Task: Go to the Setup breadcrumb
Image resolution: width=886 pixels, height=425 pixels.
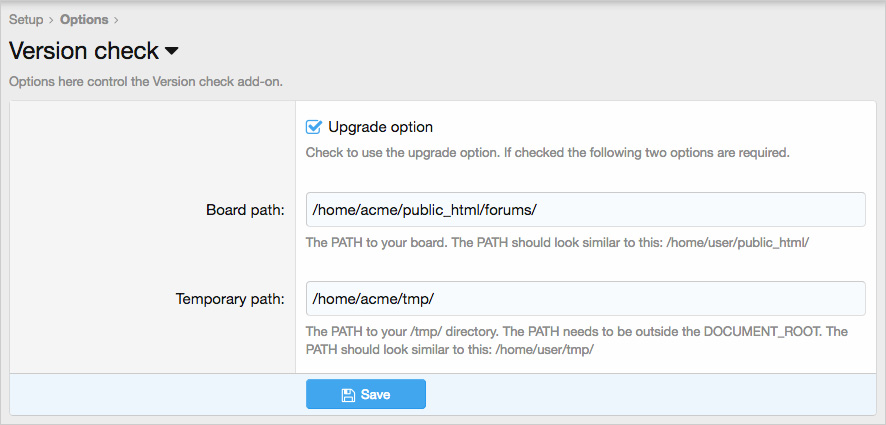Action: tap(26, 19)
